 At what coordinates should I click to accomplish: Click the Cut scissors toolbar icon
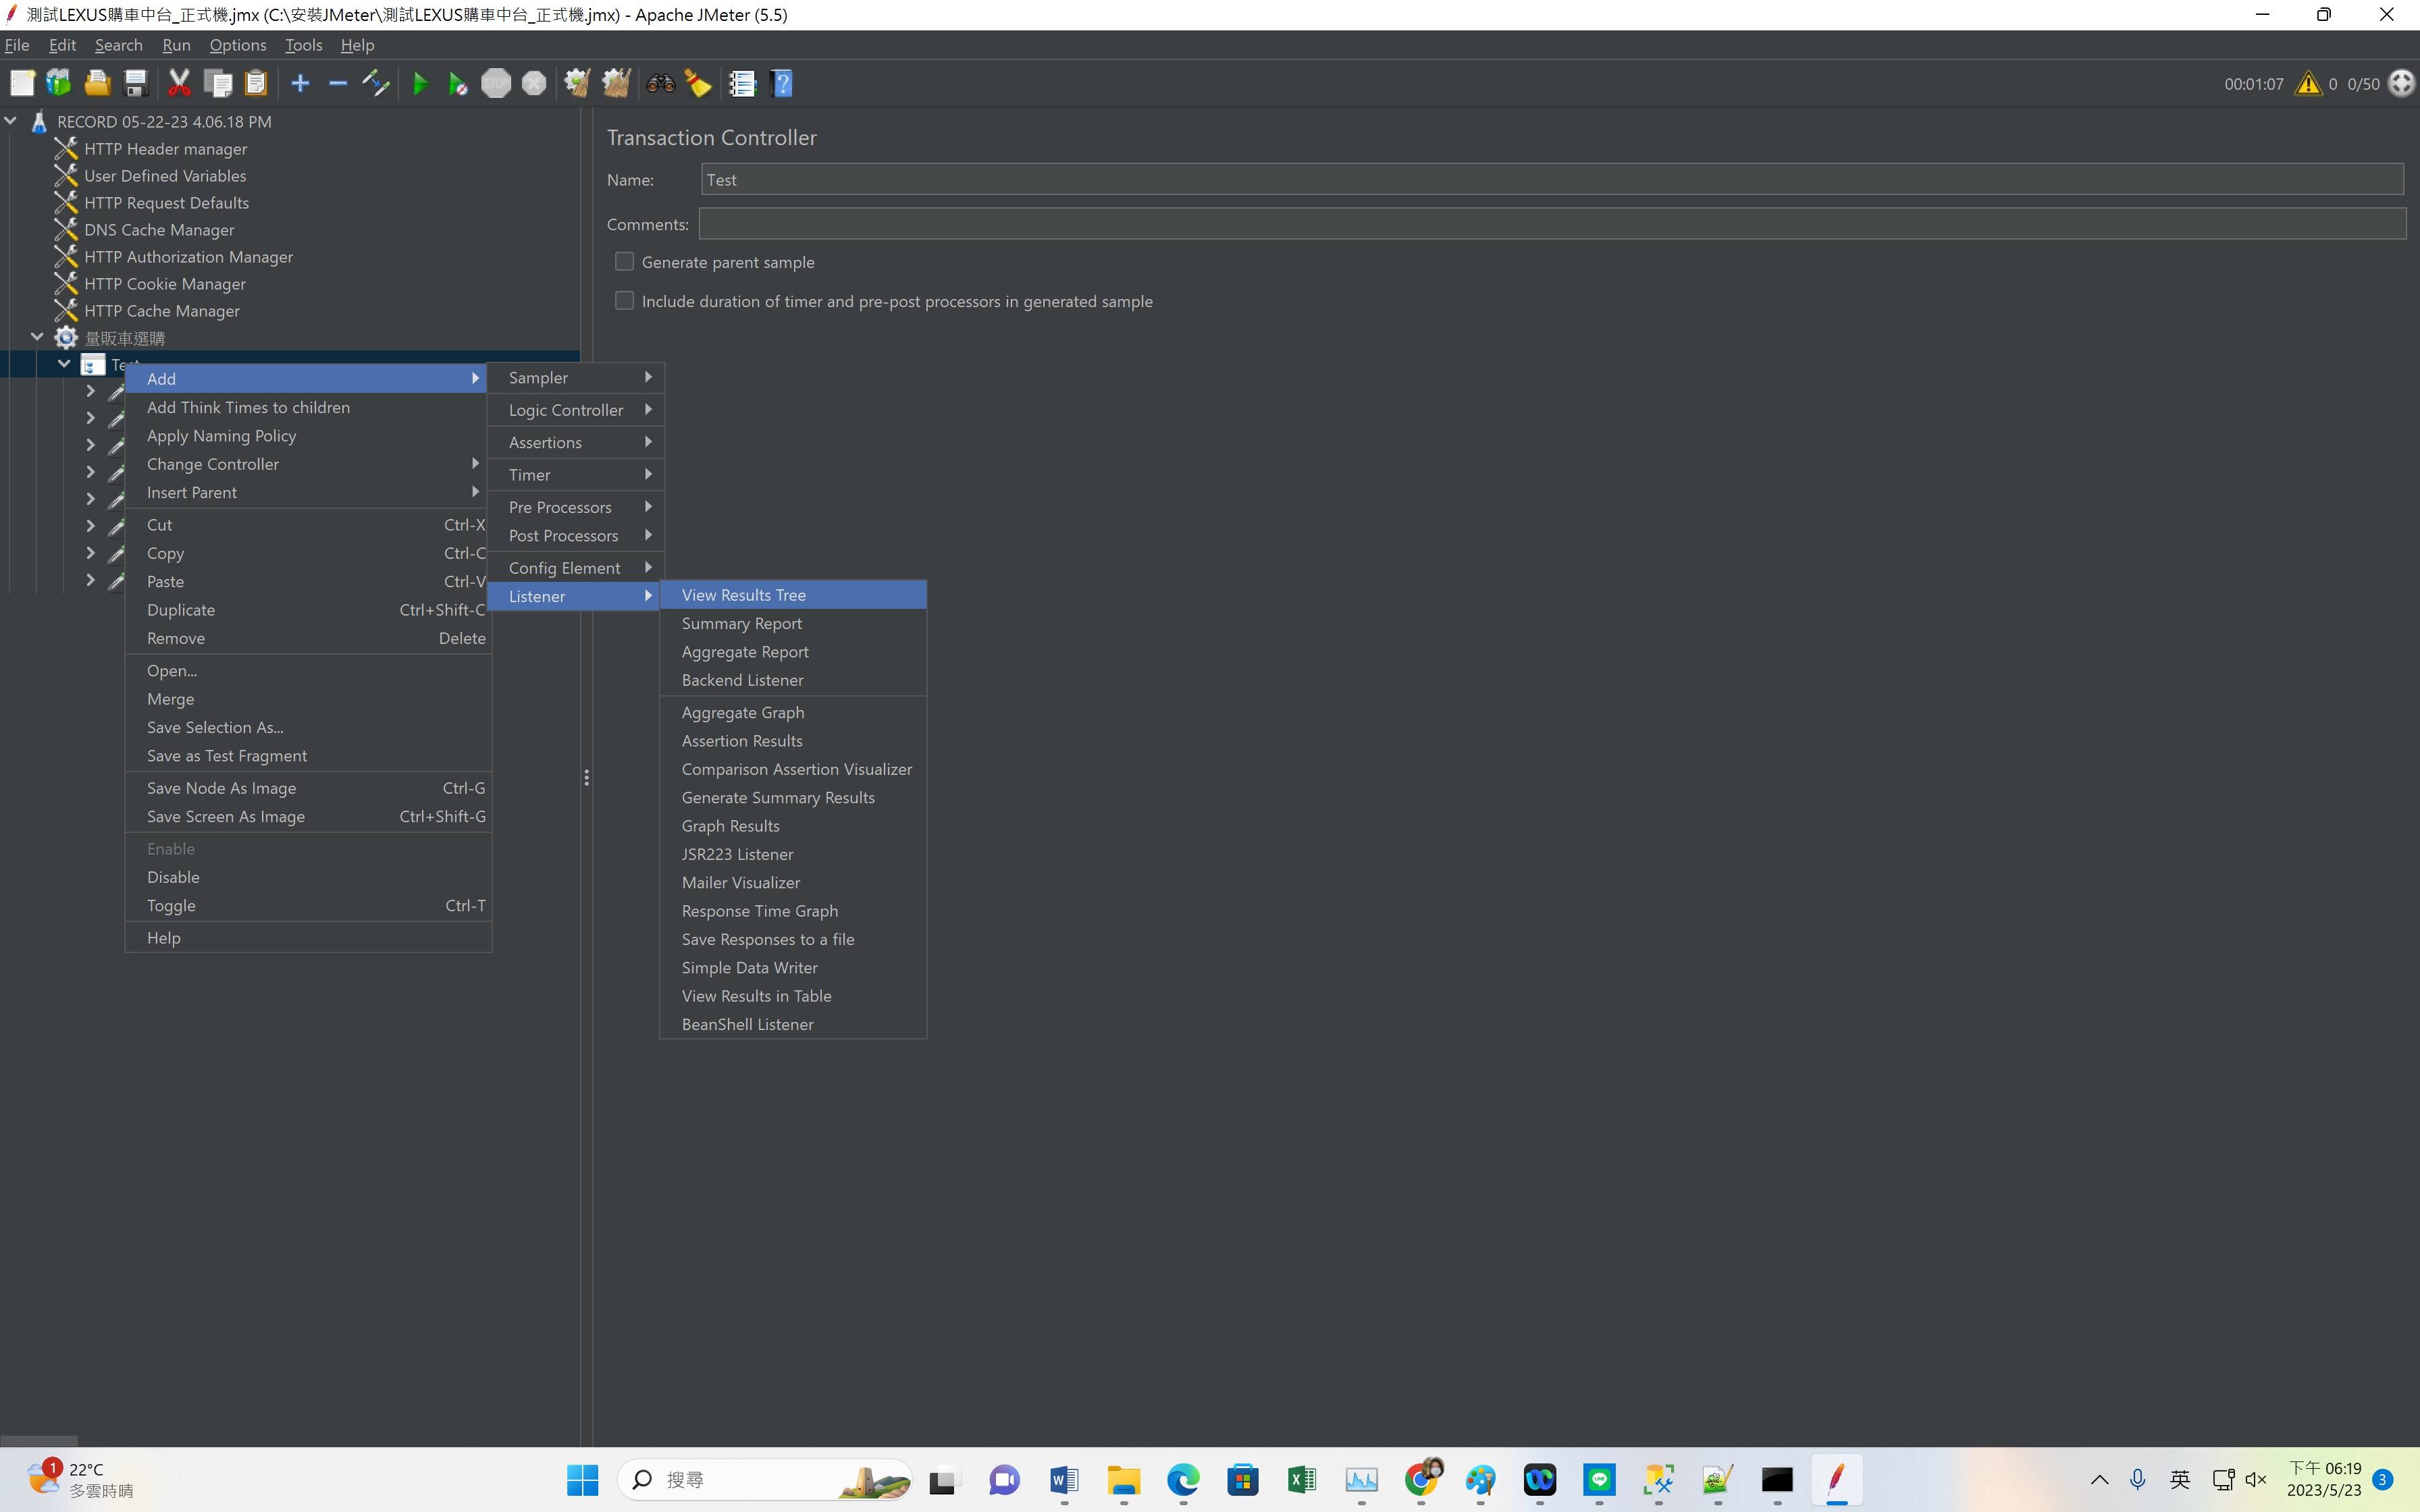point(179,84)
